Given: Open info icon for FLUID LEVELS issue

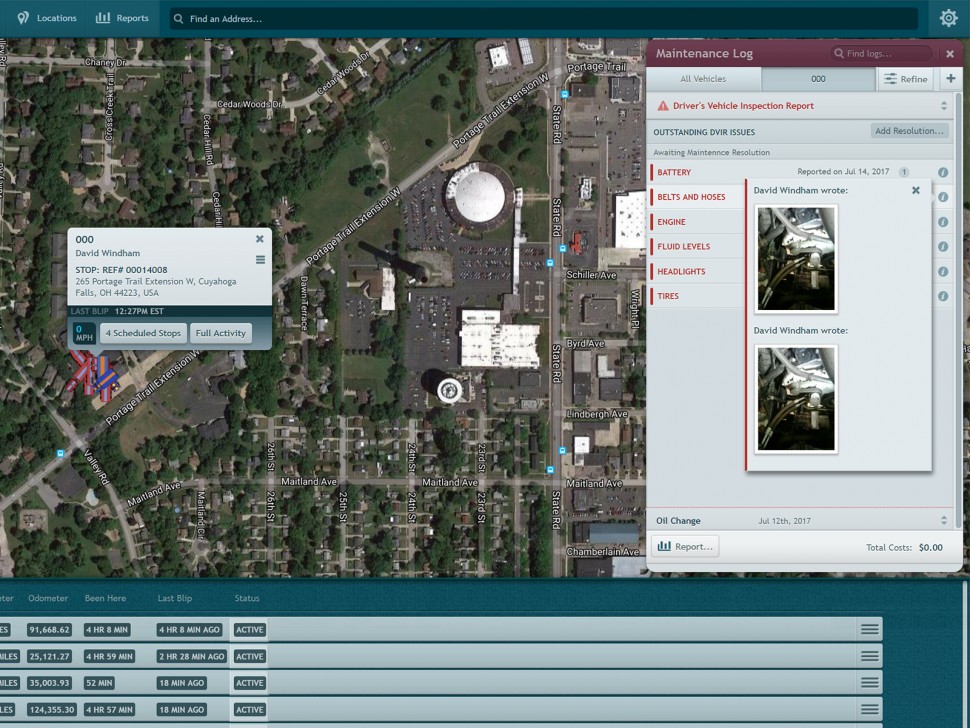Looking at the screenshot, I should point(943,247).
